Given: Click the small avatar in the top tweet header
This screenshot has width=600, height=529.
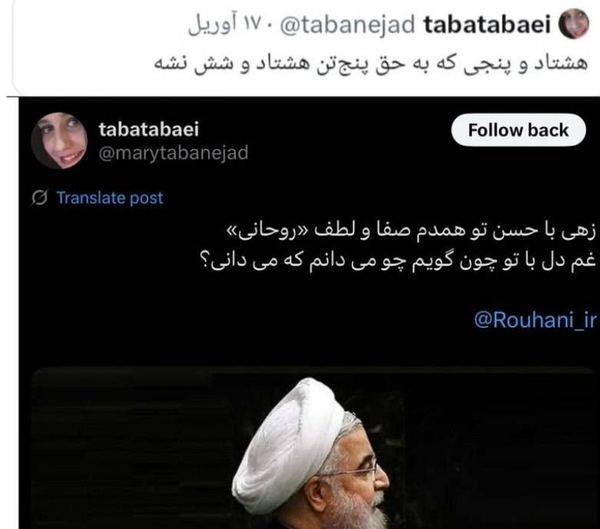Looking at the screenshot, I should tap(573, 24).
